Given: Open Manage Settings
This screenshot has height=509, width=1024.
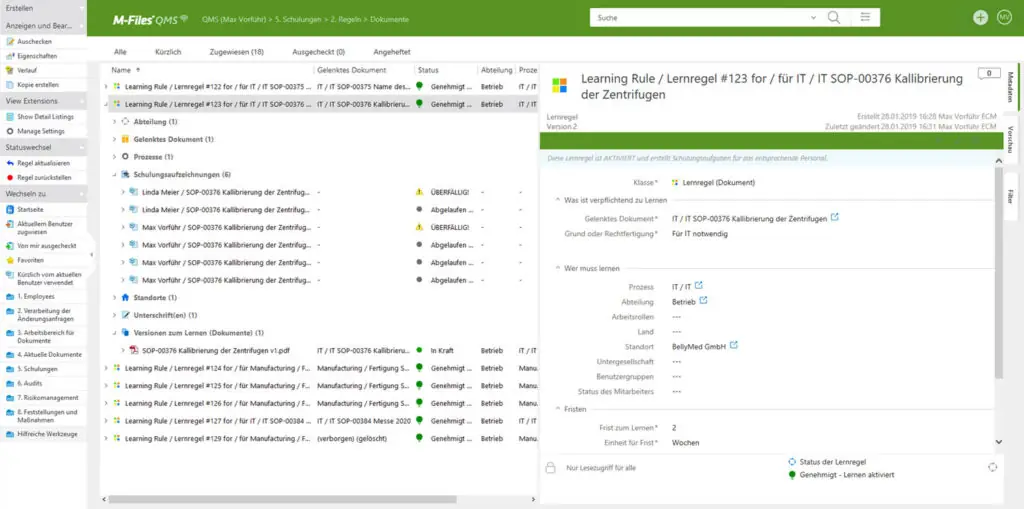Looking at the screenshot, I should [40, 131].
